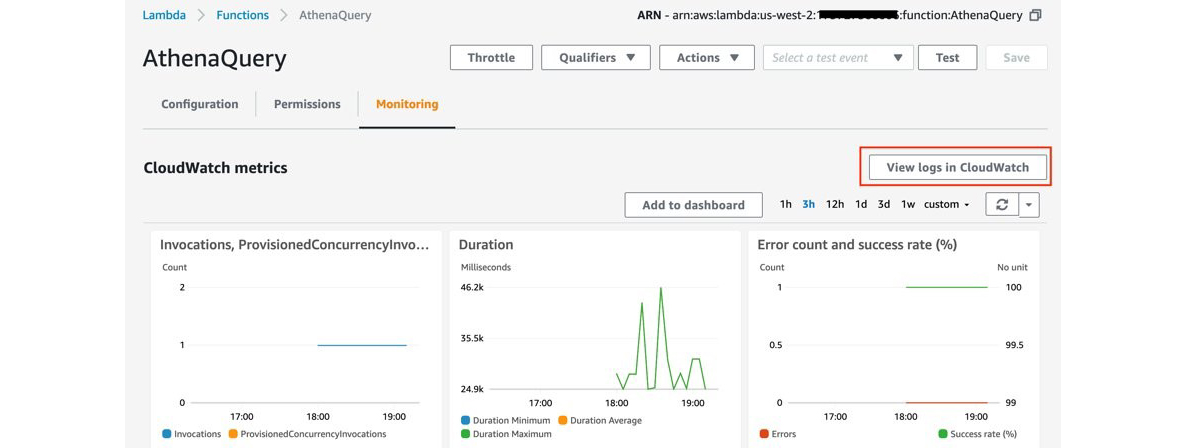This screenshot has height=448, width=1186.
Task: Click the No unit axis label
Action: click(x=1013, y=268)
